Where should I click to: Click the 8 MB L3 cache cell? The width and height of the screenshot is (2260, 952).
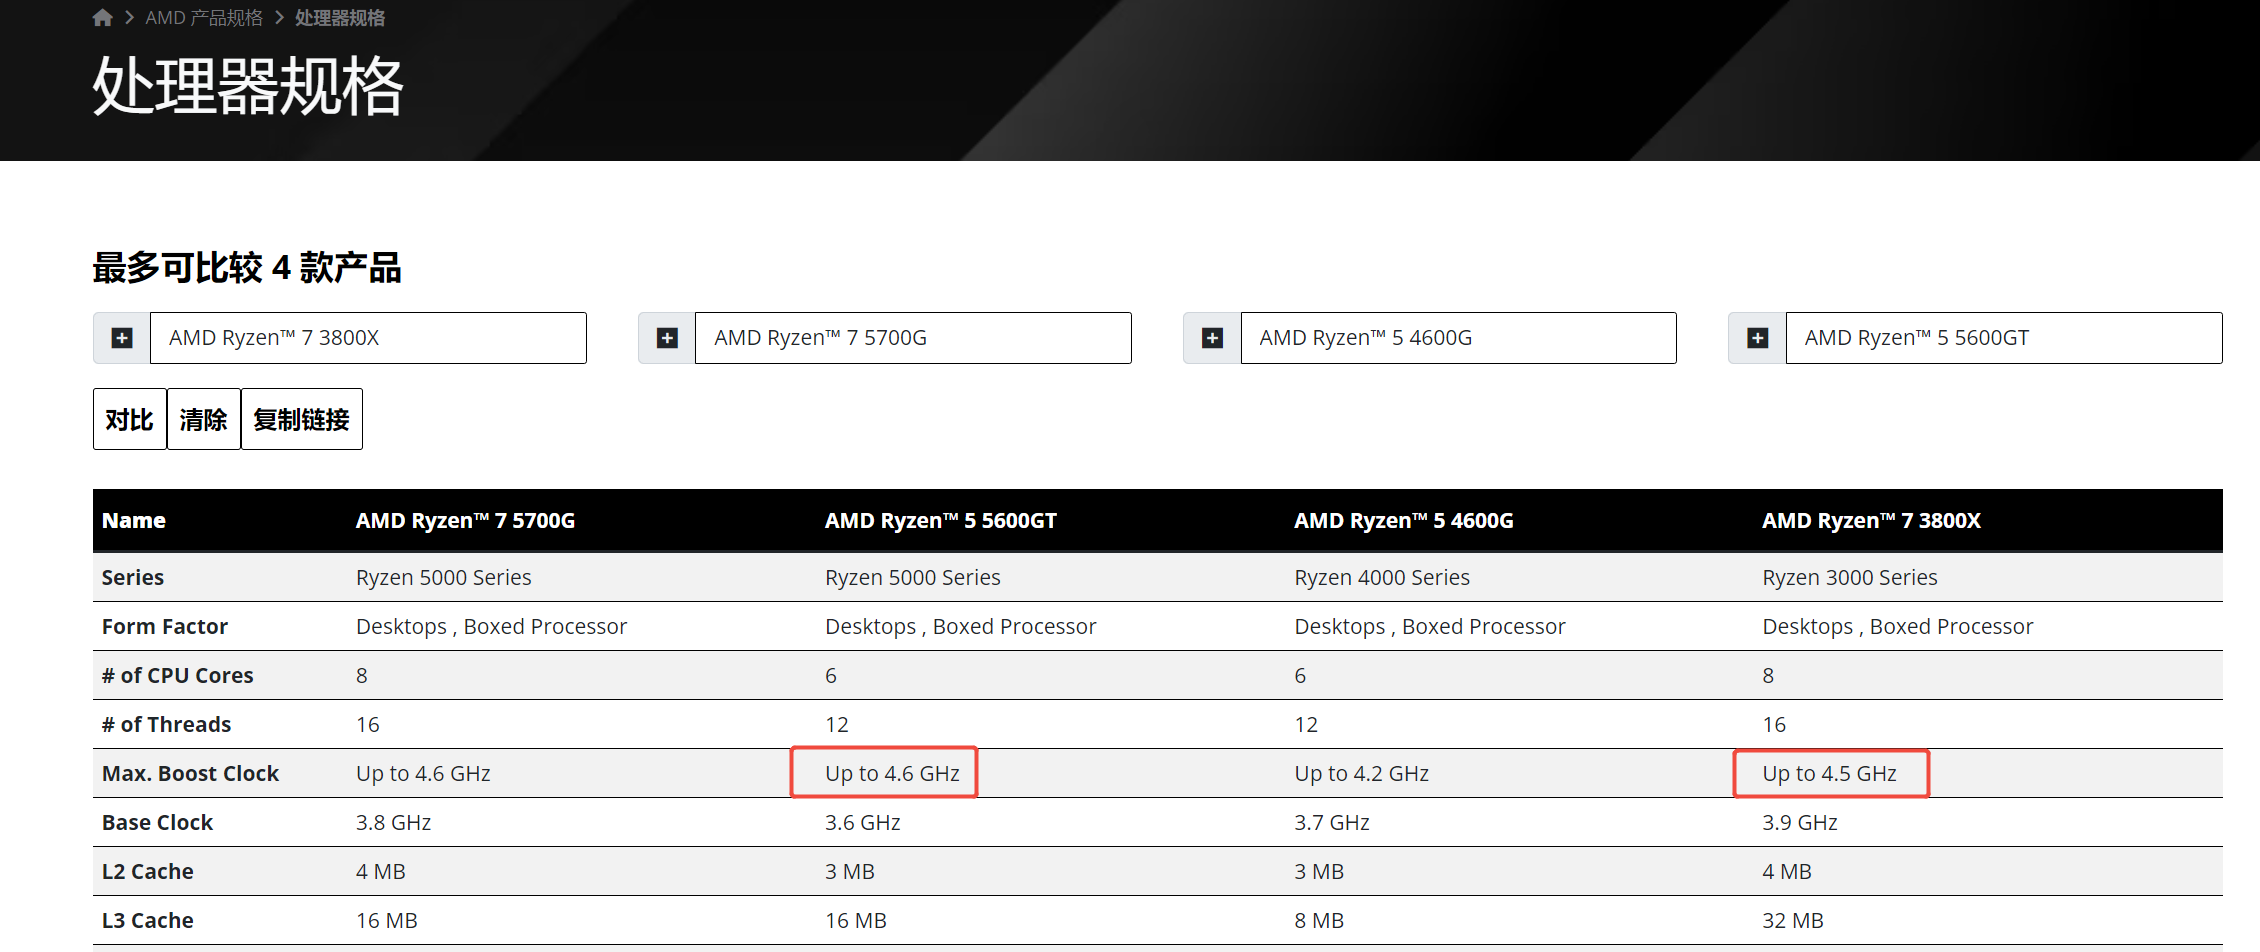tap(1320, 920)
